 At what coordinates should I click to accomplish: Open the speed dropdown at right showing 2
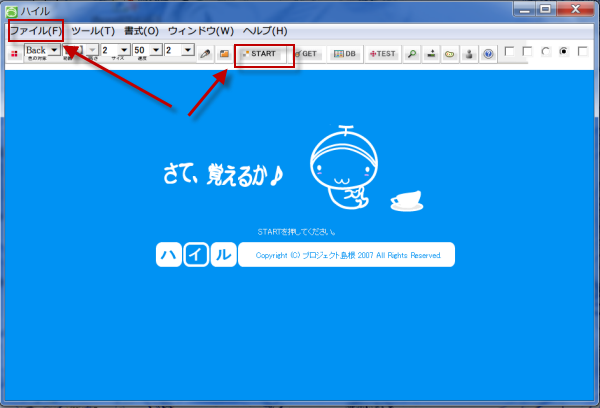coord(187,50)
